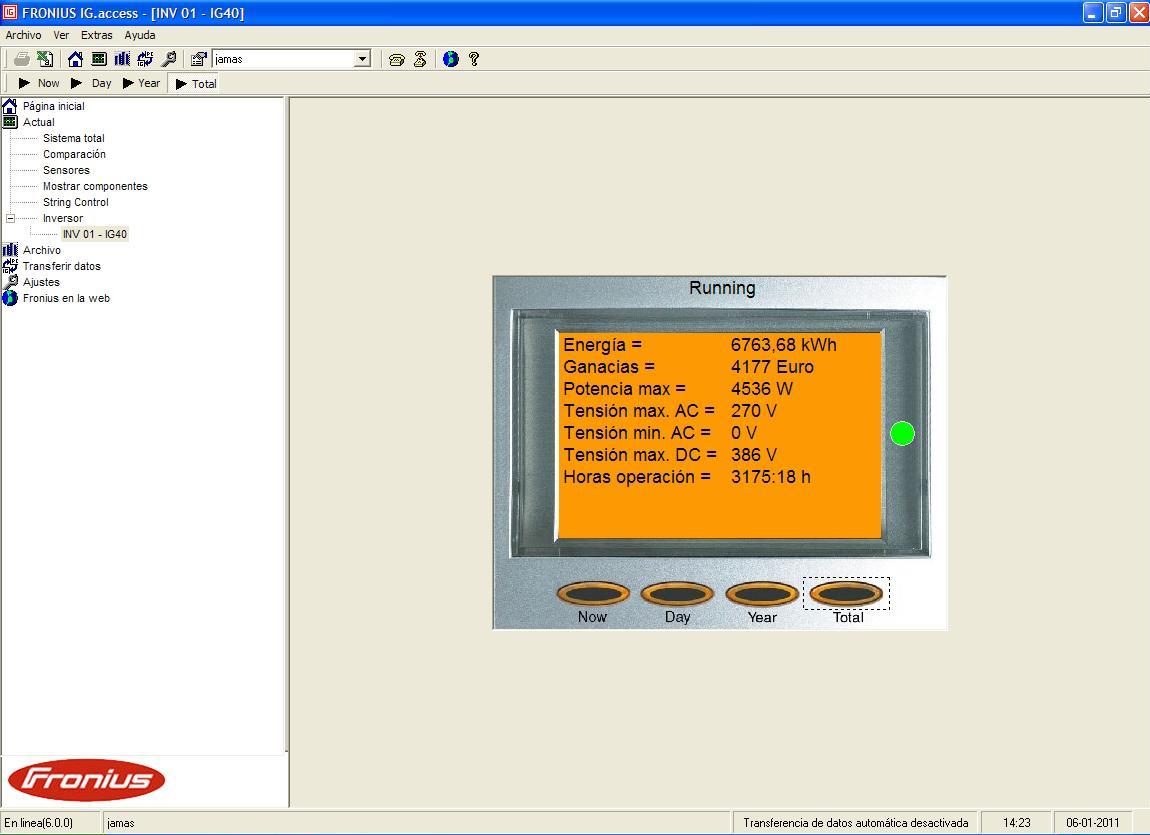
Task: Open the Actual view toolbar icon
Action: pyautogui.click(x=99, y=59)
